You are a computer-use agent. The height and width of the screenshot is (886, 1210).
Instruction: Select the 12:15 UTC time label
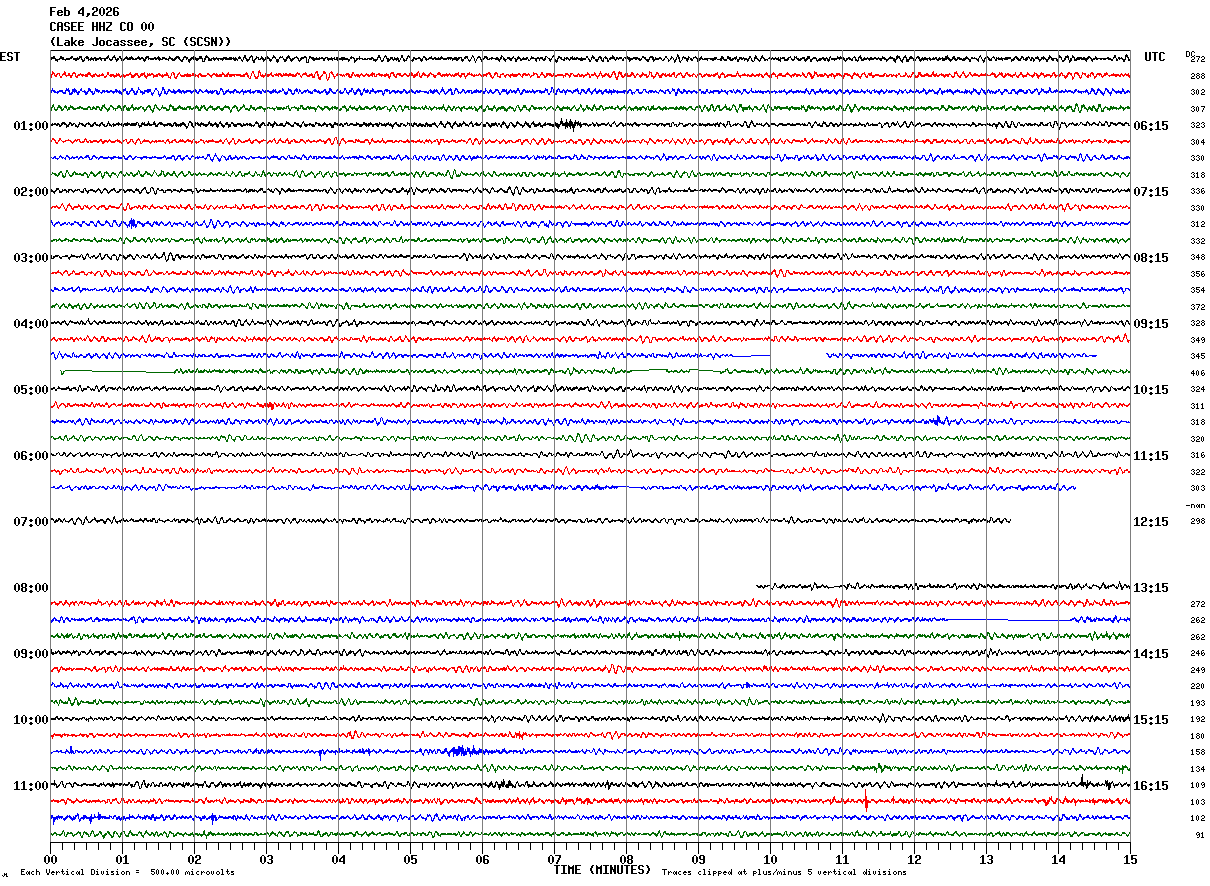point(1150,522)
